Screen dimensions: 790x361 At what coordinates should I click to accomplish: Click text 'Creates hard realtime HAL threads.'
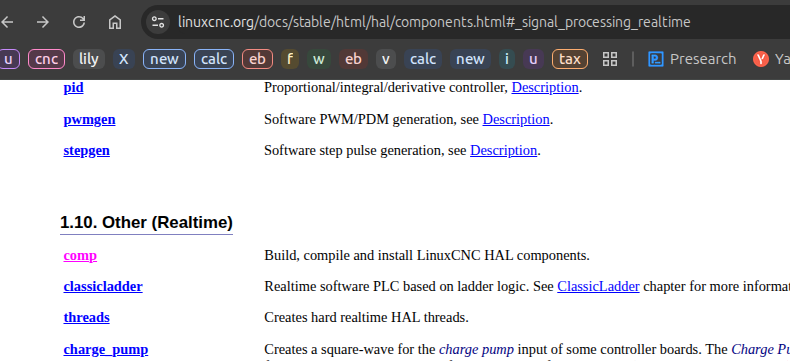pos(366,318)
